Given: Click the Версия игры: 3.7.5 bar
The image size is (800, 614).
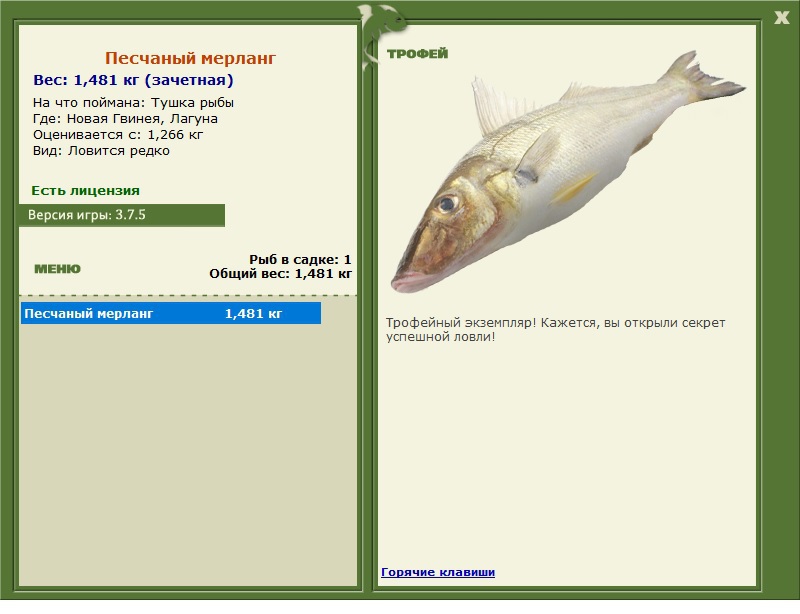Looking at the screenshot, I should tap(121, 215).
